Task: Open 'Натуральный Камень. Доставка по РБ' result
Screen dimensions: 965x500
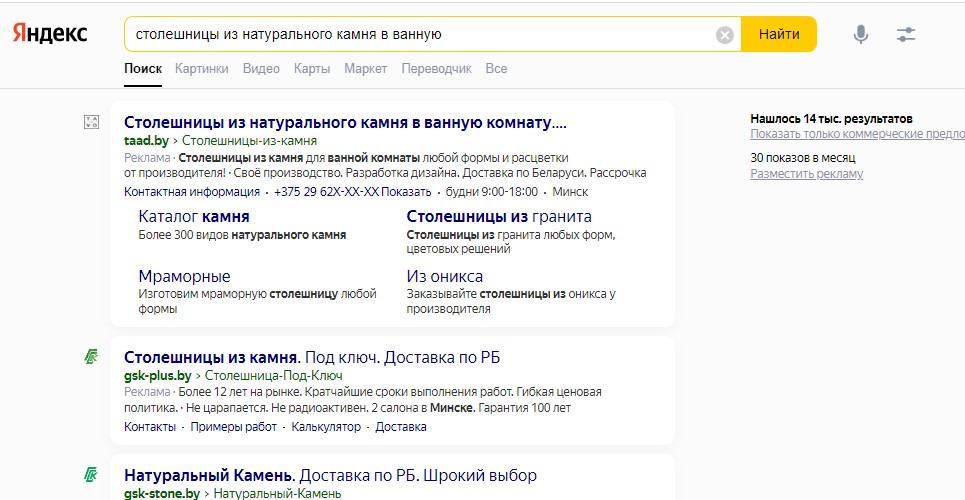Action: point(330,475)
